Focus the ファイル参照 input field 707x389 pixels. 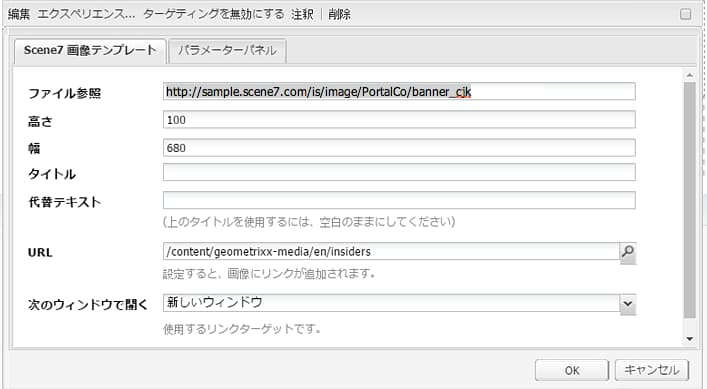tap(399, 92)
